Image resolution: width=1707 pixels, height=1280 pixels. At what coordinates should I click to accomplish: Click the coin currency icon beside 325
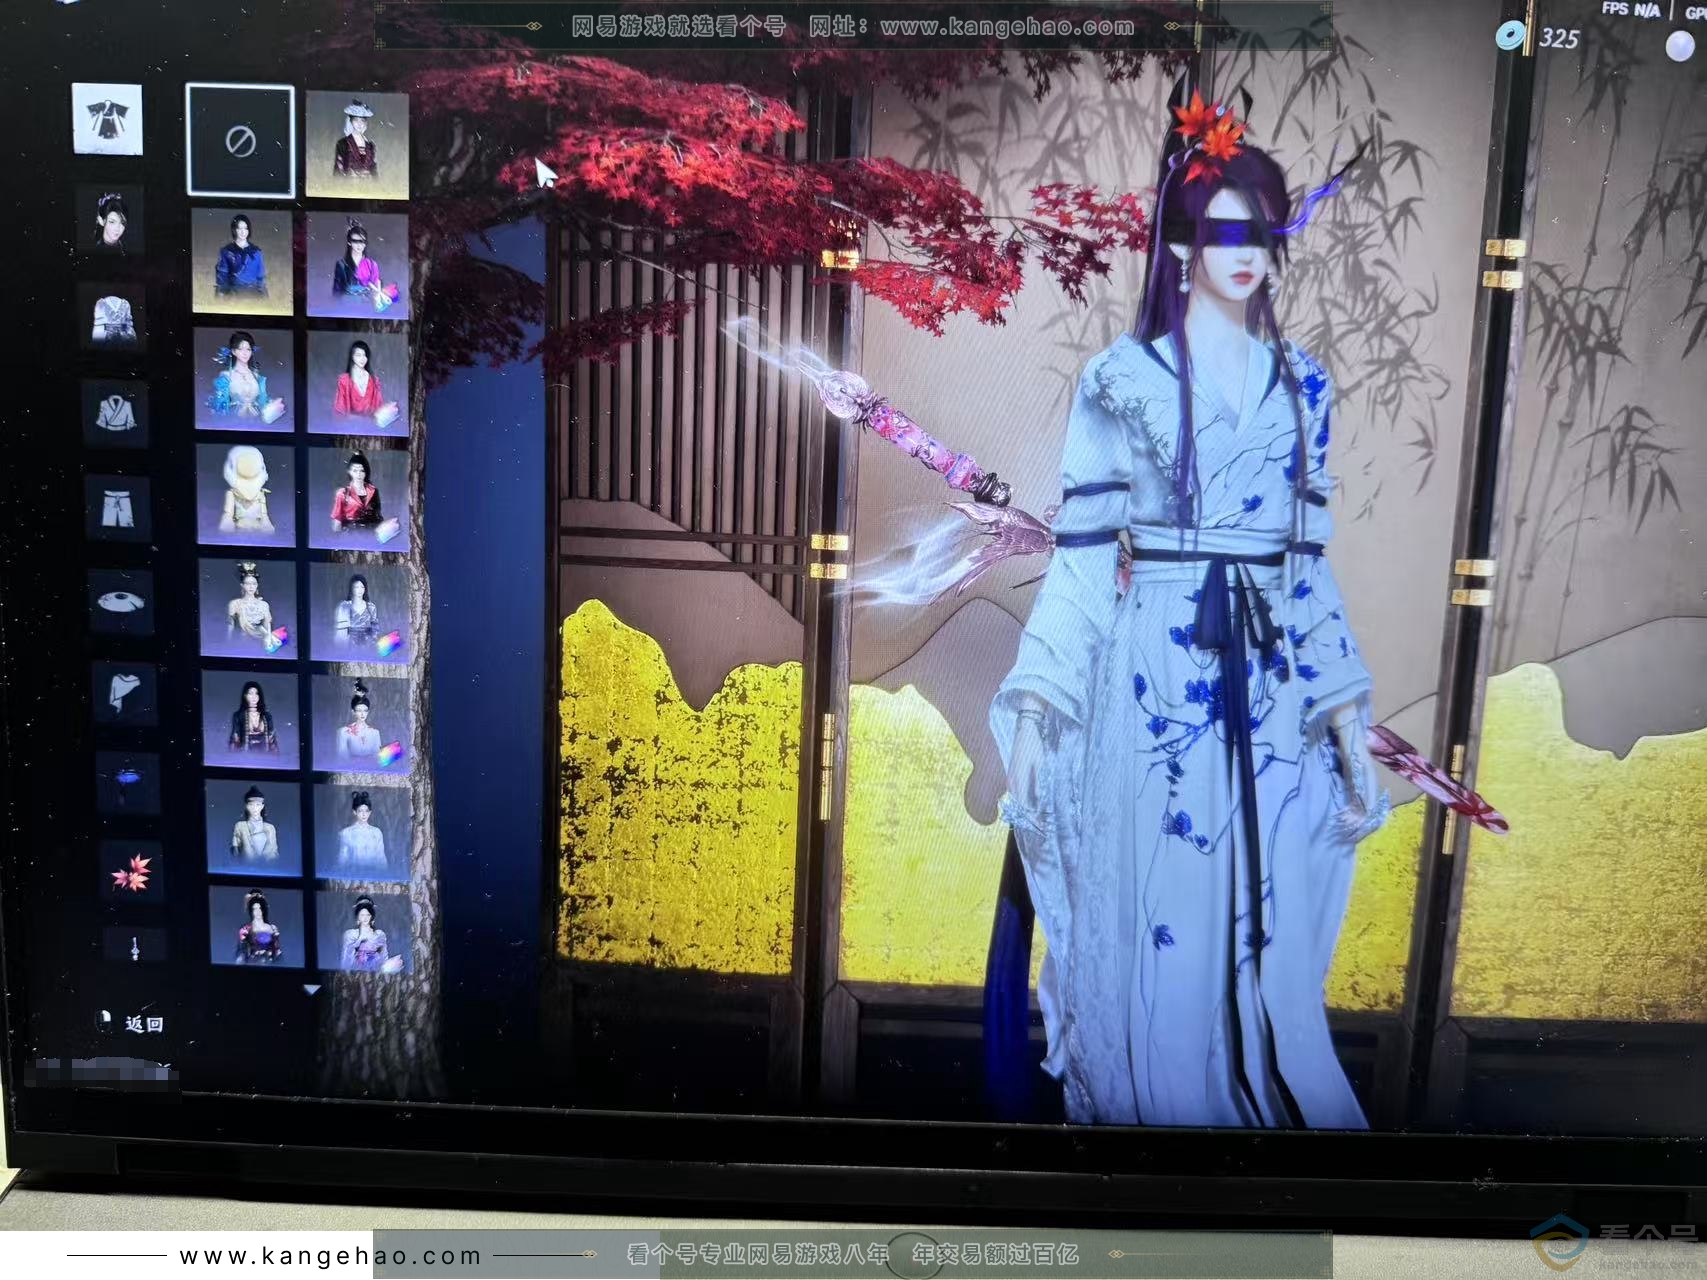pyautogui.click(x=1511, y=36)
